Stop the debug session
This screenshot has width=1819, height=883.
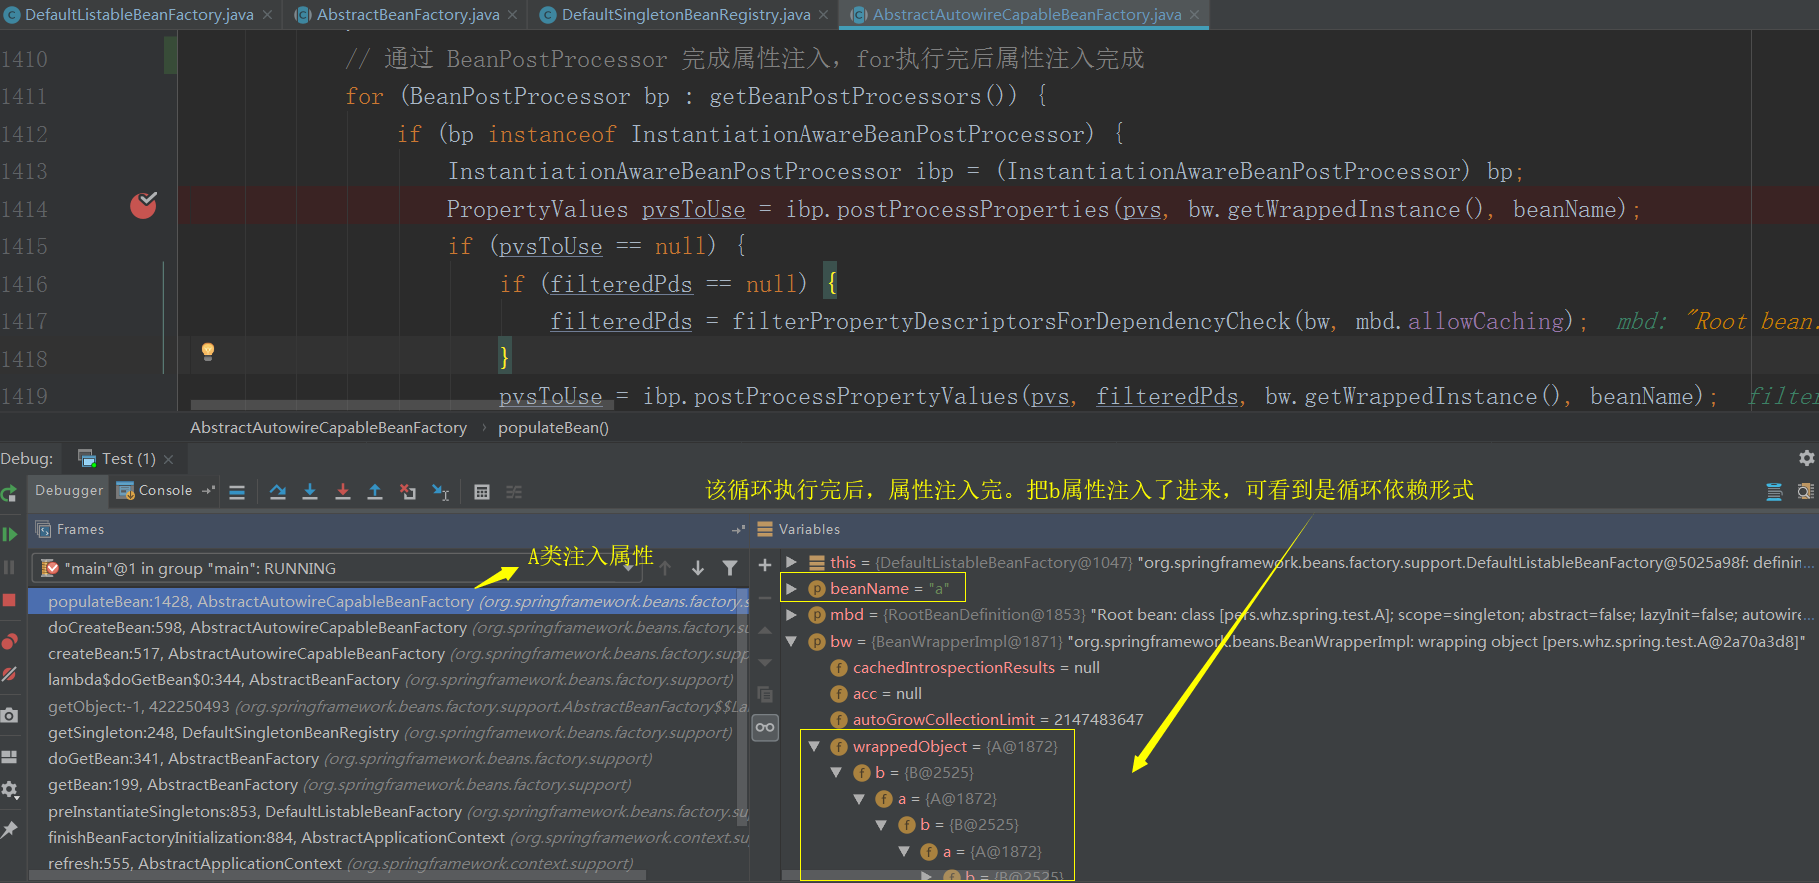[x=9, y=600]
